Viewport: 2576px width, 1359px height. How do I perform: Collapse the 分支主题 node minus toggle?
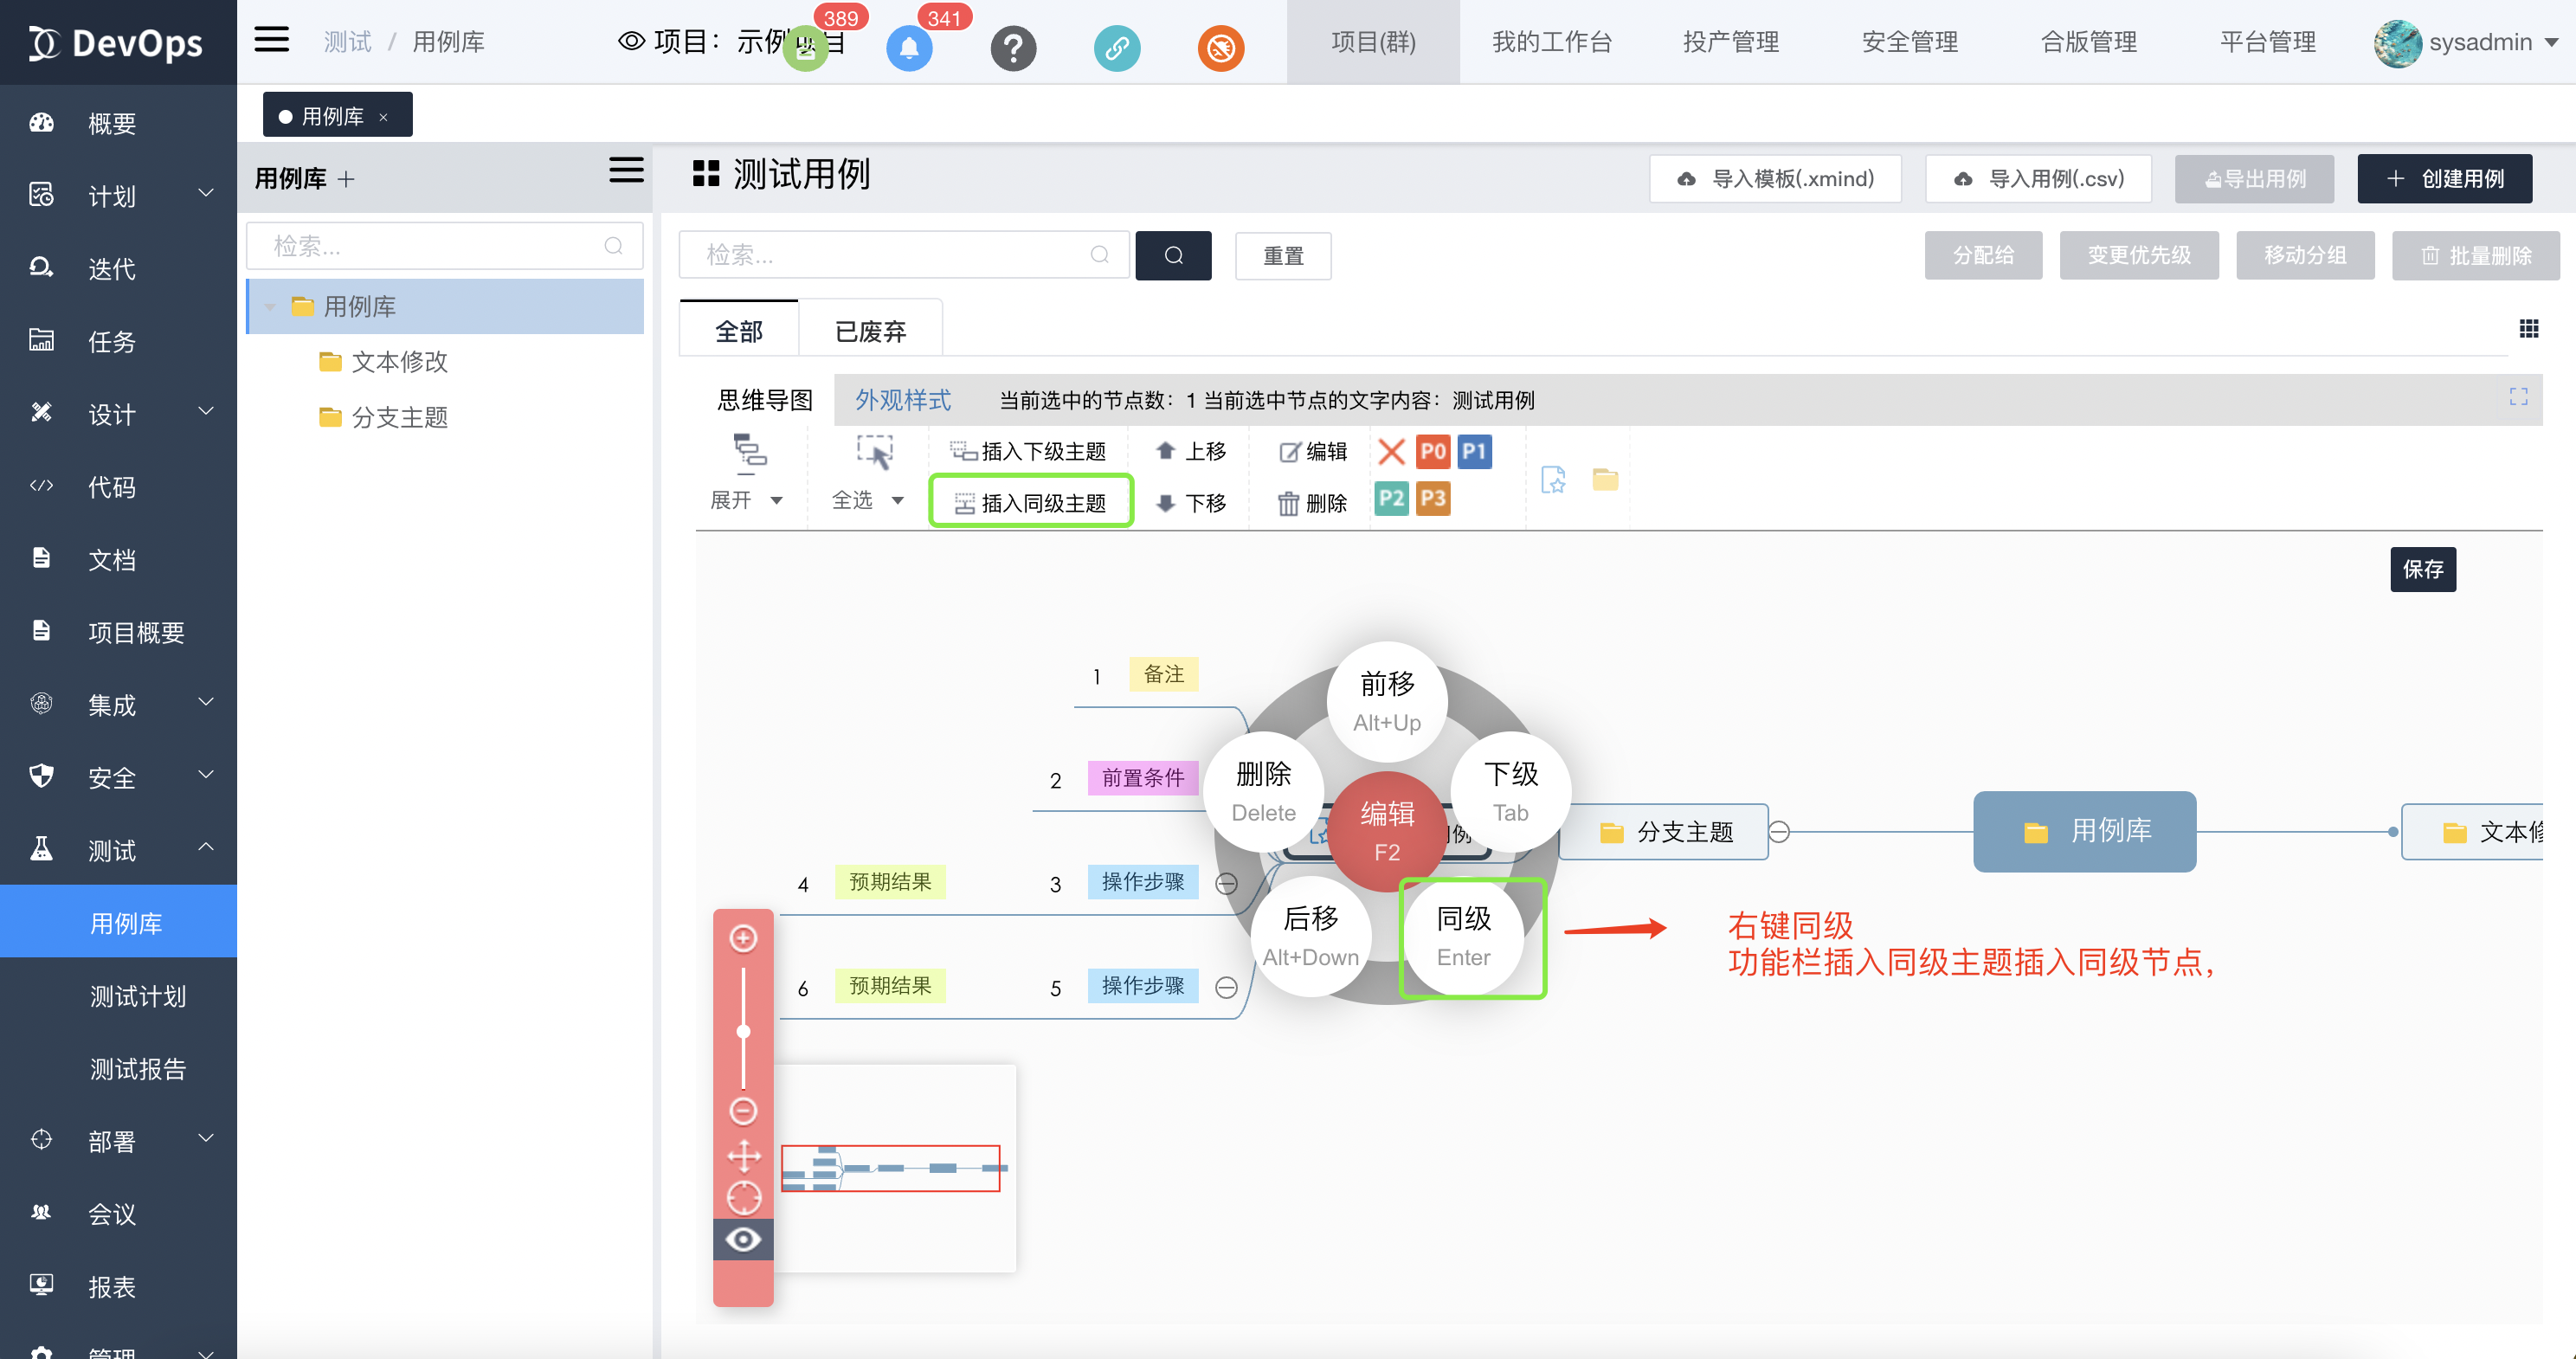pyautogui.click(x=1779, y=831)
